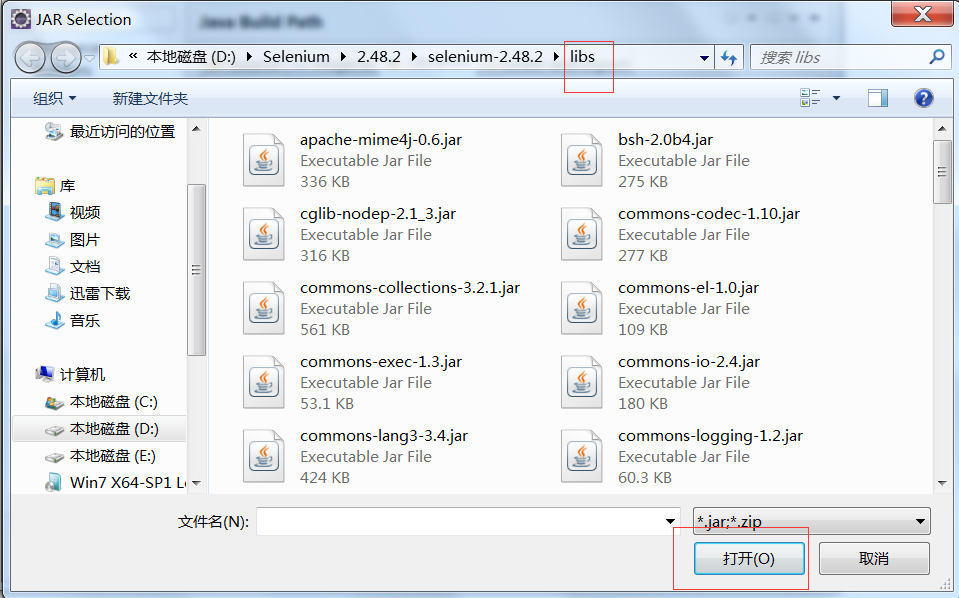The height and width of the screenshot is (598, 959).
Task: Select 最近访问的位置 in navigation pane
Action: [x=110, y=131]
